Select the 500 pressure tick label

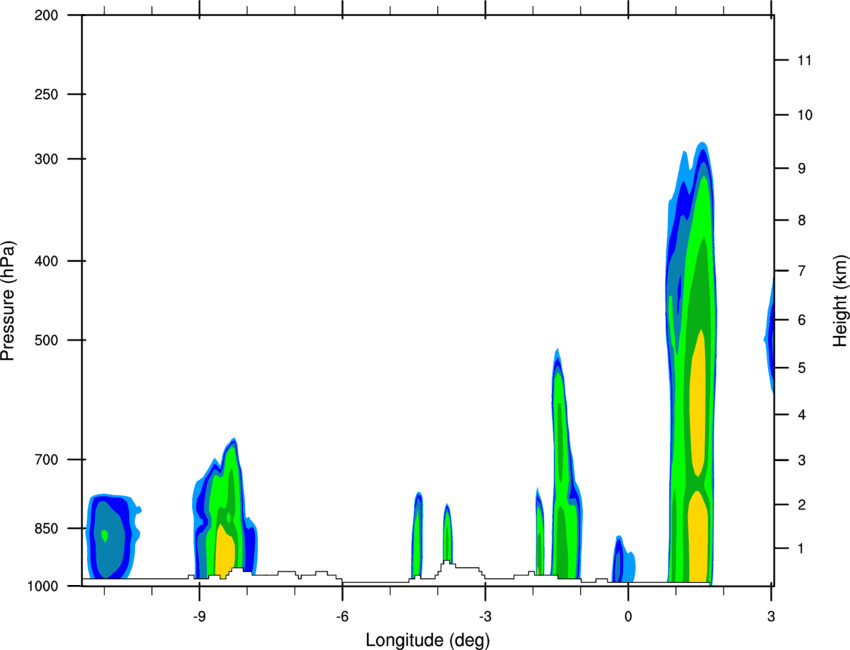[x=46, y=340]
